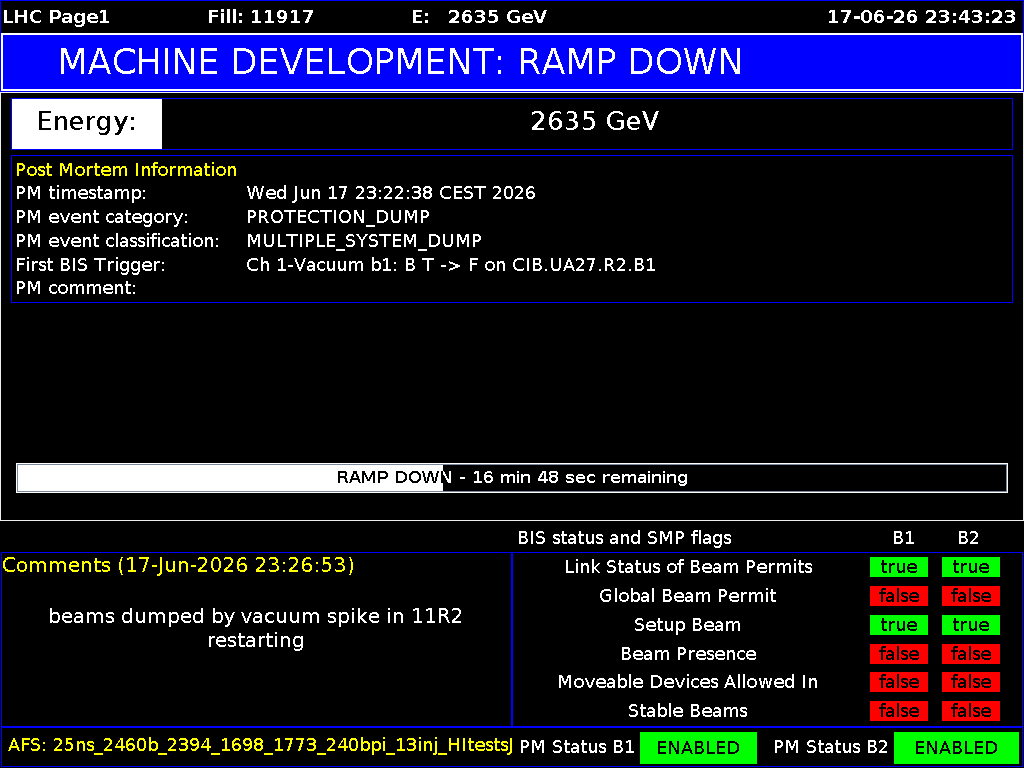The image size is (1024, 768).
Task: Click the RAMP DOWN progress bar
Action: click(x=512, y=478)
